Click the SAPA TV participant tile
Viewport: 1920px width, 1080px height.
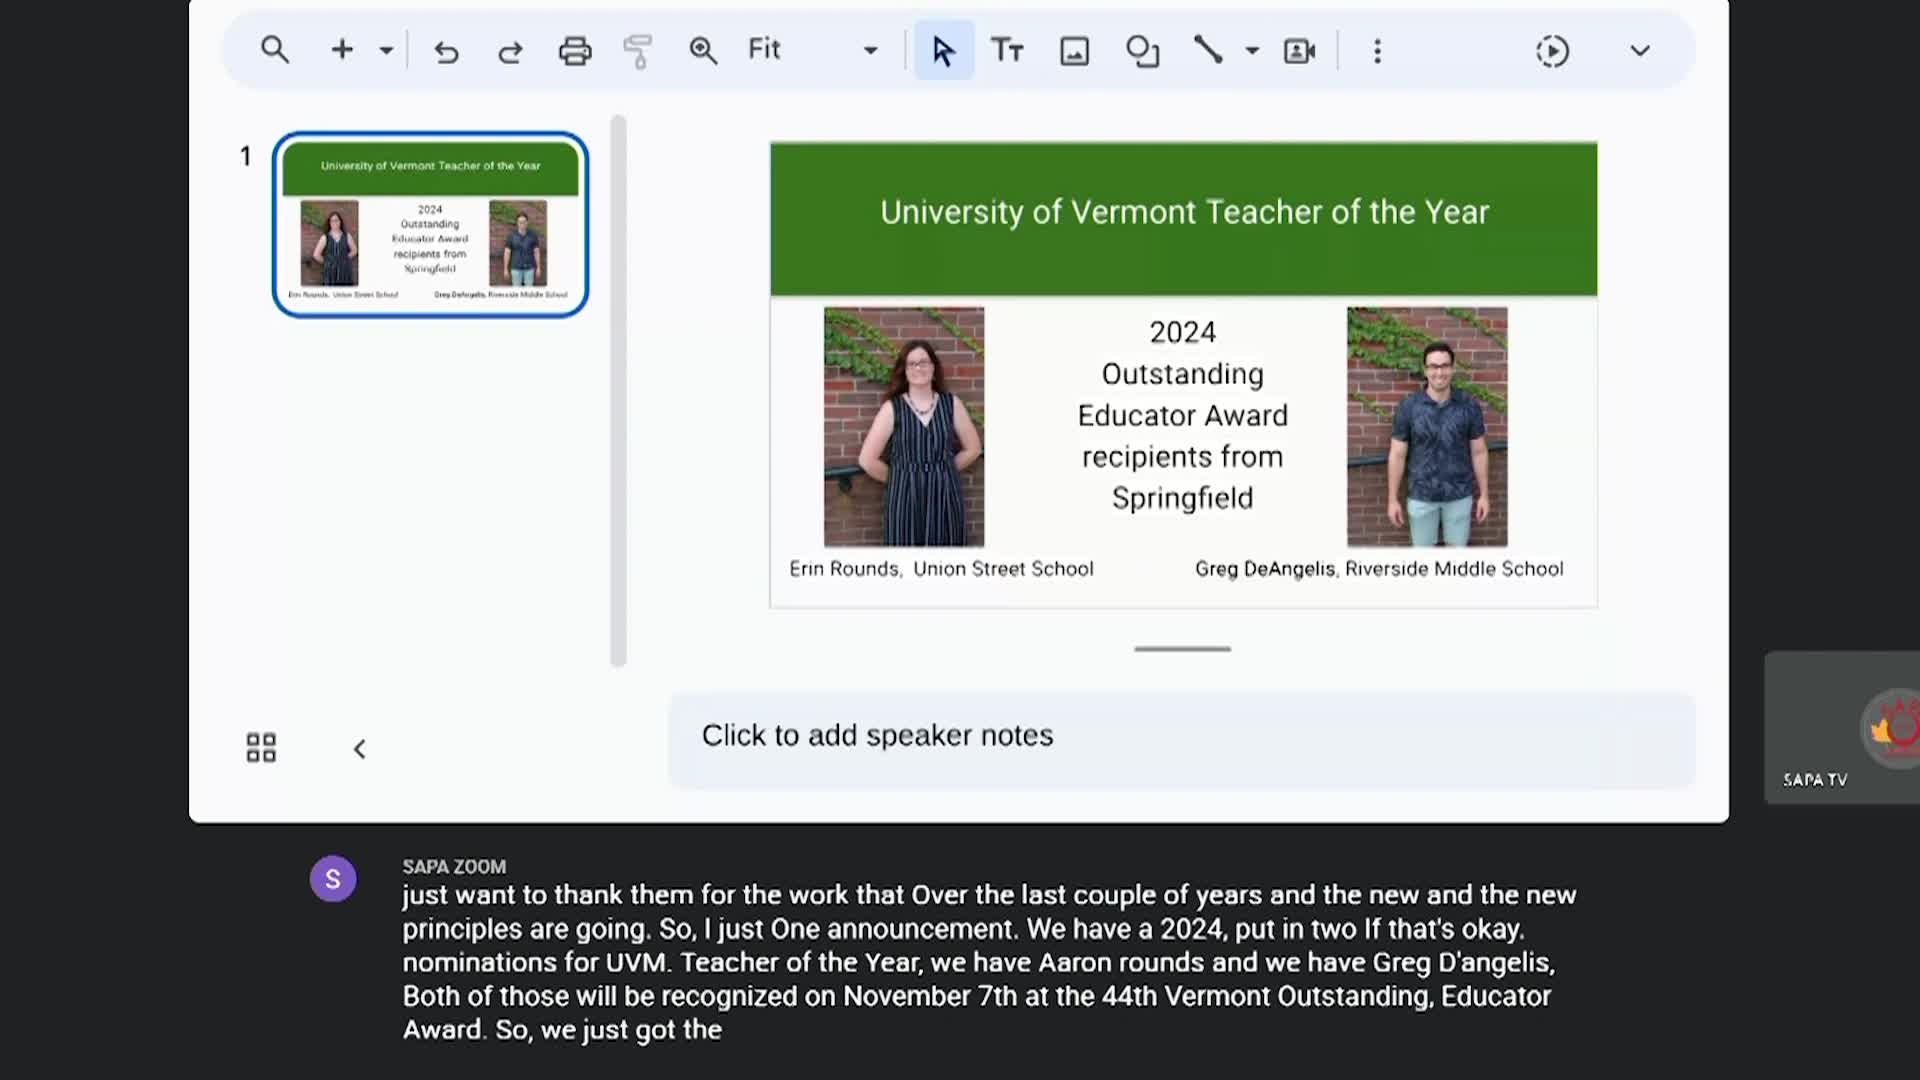pos(1842,727)
